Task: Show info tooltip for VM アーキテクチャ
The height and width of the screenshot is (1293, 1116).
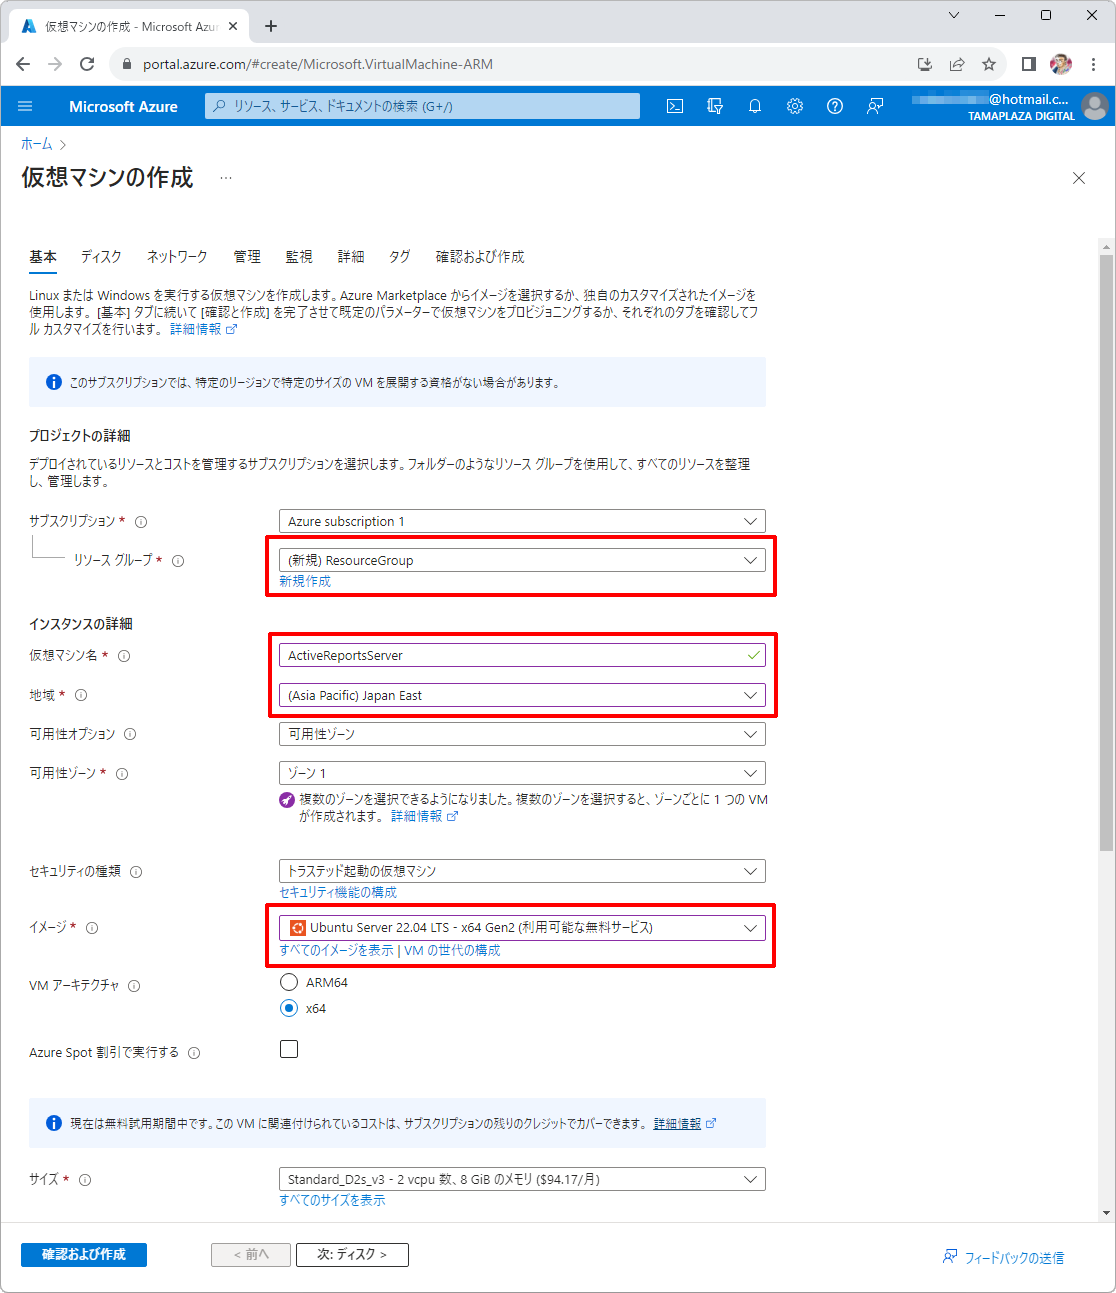Action: (134, 986)
